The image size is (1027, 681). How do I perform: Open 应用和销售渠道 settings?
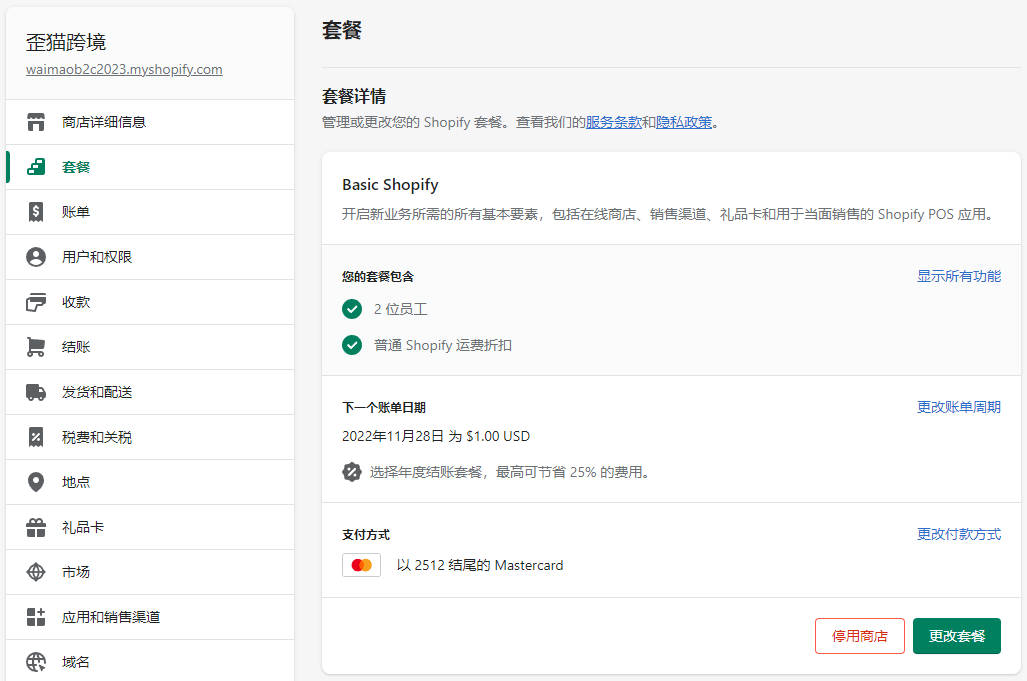click(x=150, y=617)
